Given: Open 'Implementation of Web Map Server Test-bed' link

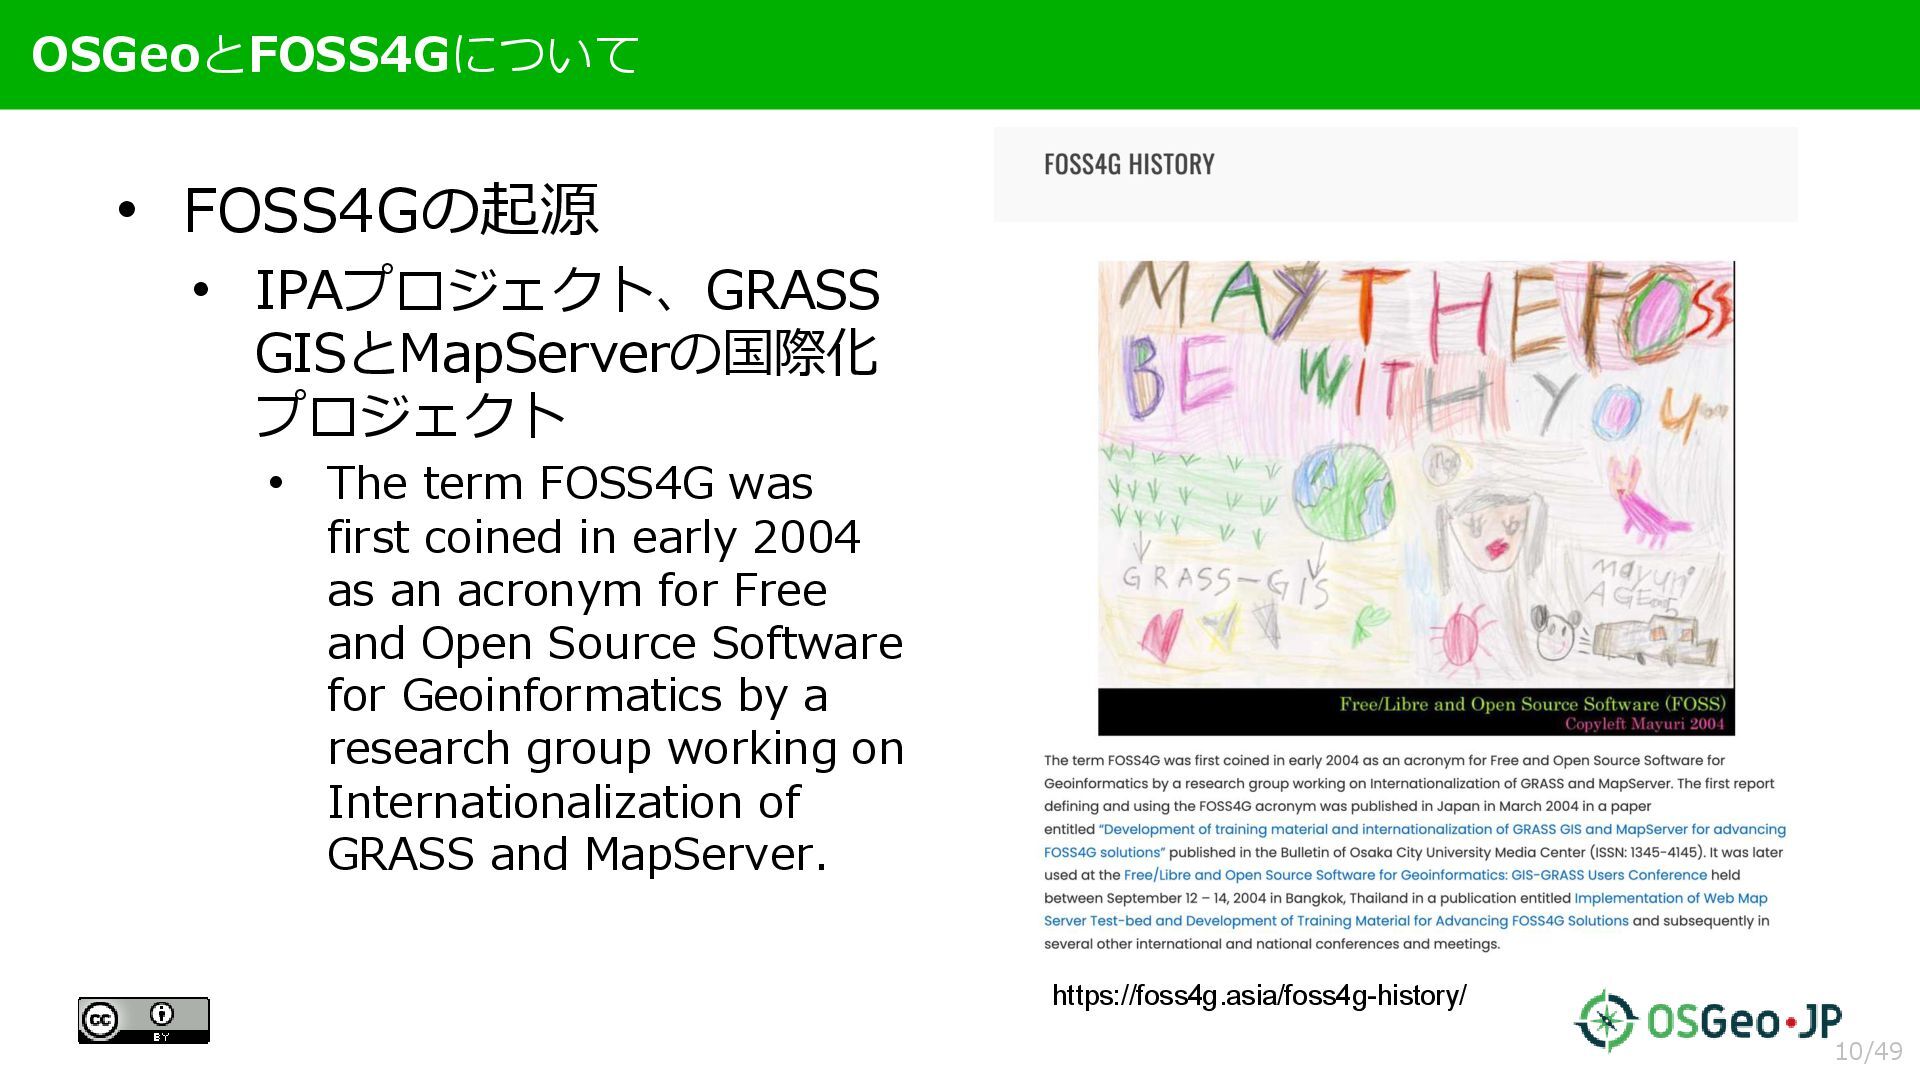Looking at the screenshot, I should click(1670, 898).
